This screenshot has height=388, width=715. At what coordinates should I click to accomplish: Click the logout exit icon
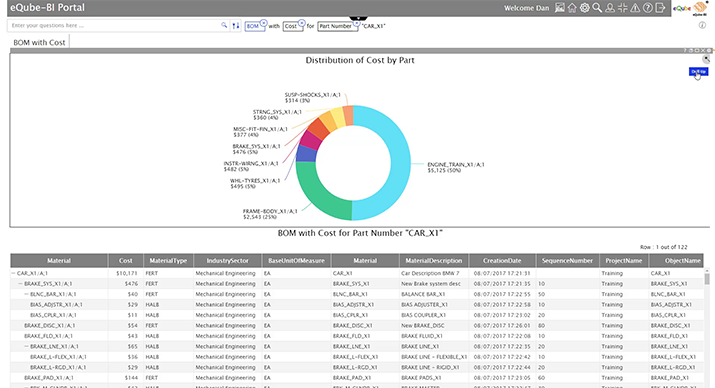660,8
